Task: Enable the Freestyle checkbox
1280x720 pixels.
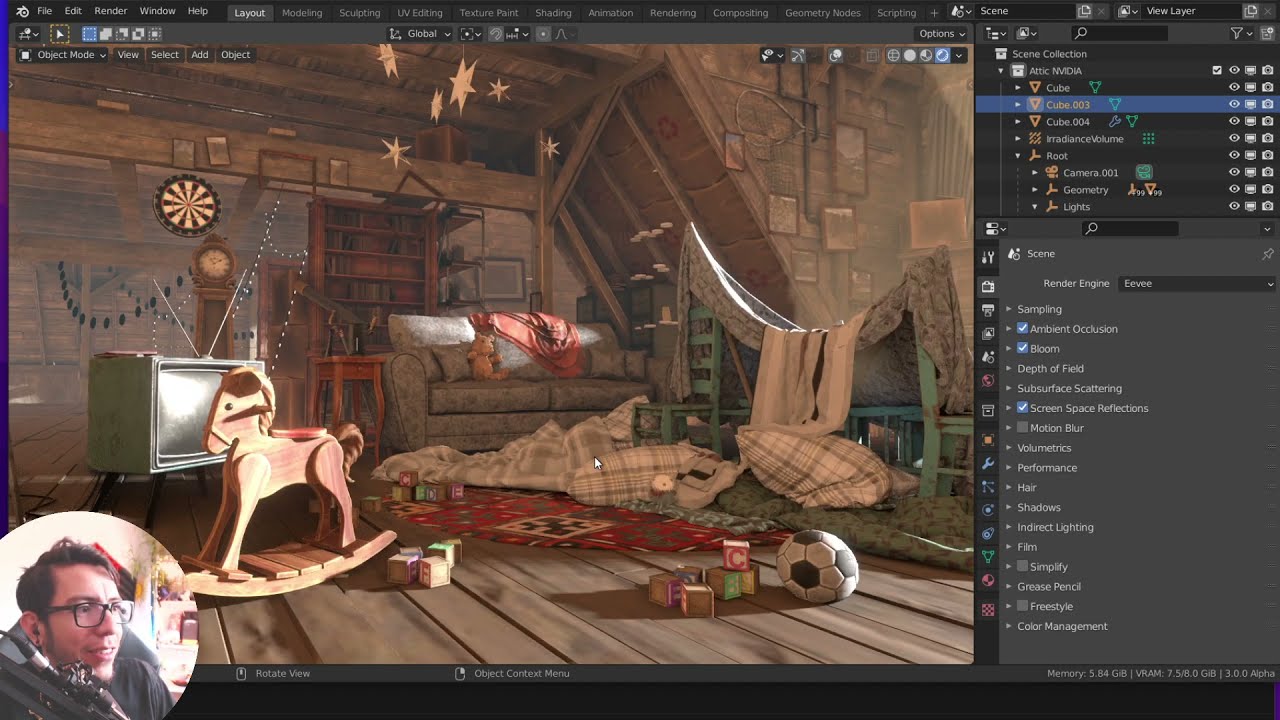Action: tap(1023, 606)
